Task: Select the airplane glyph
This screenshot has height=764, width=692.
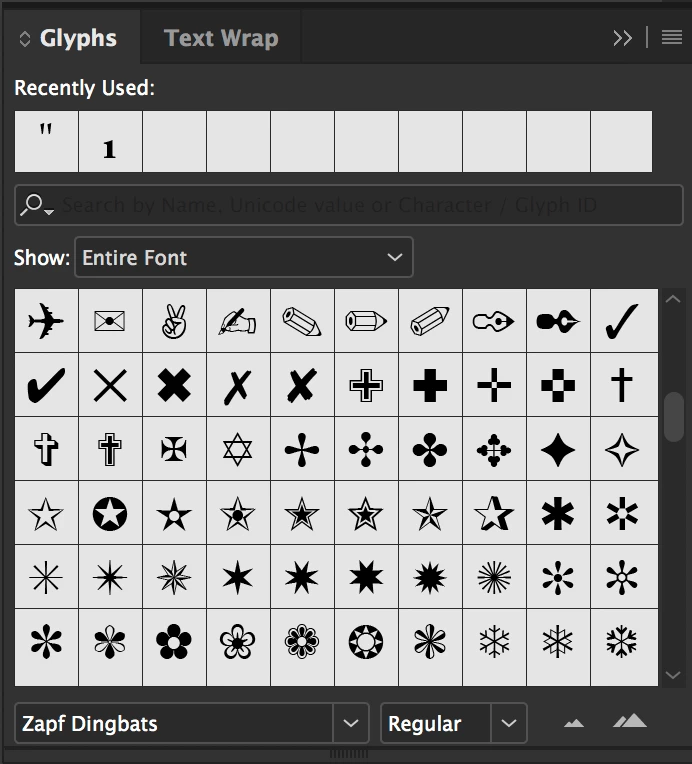Action: [x=46, y=321]
